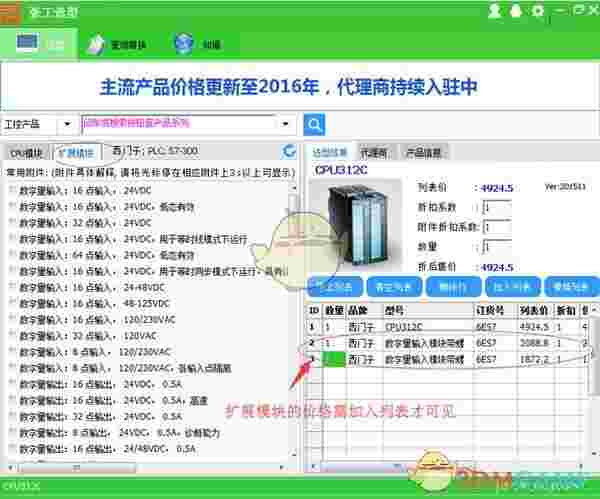Open settings via the gear icon
This screenshot has width=600, height=499.
538,11
